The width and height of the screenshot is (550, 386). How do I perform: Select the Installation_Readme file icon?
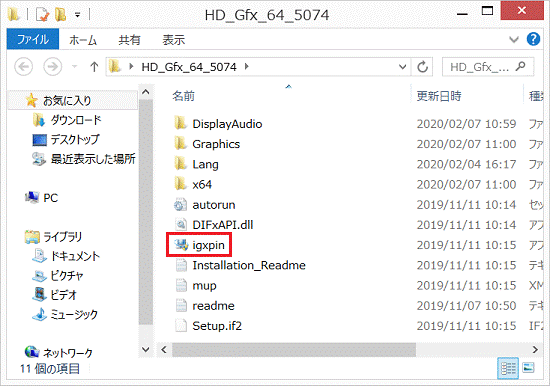pyautogui.click(x=181, y=265)
